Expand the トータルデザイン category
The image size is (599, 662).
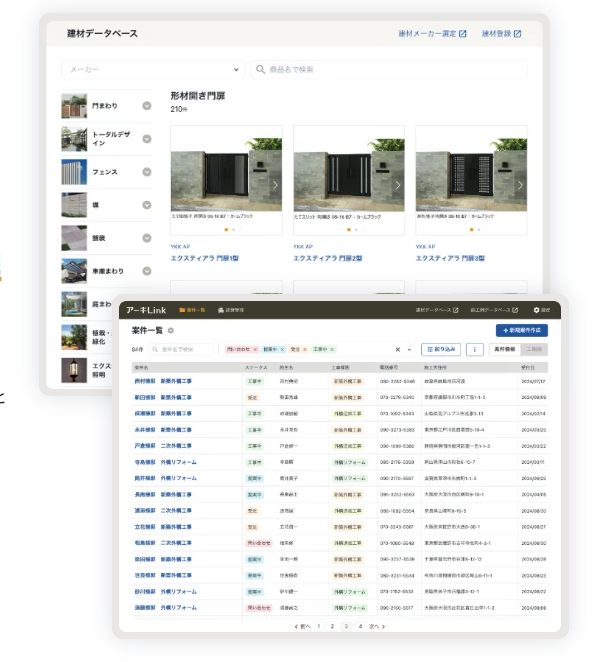pos(146,139)
